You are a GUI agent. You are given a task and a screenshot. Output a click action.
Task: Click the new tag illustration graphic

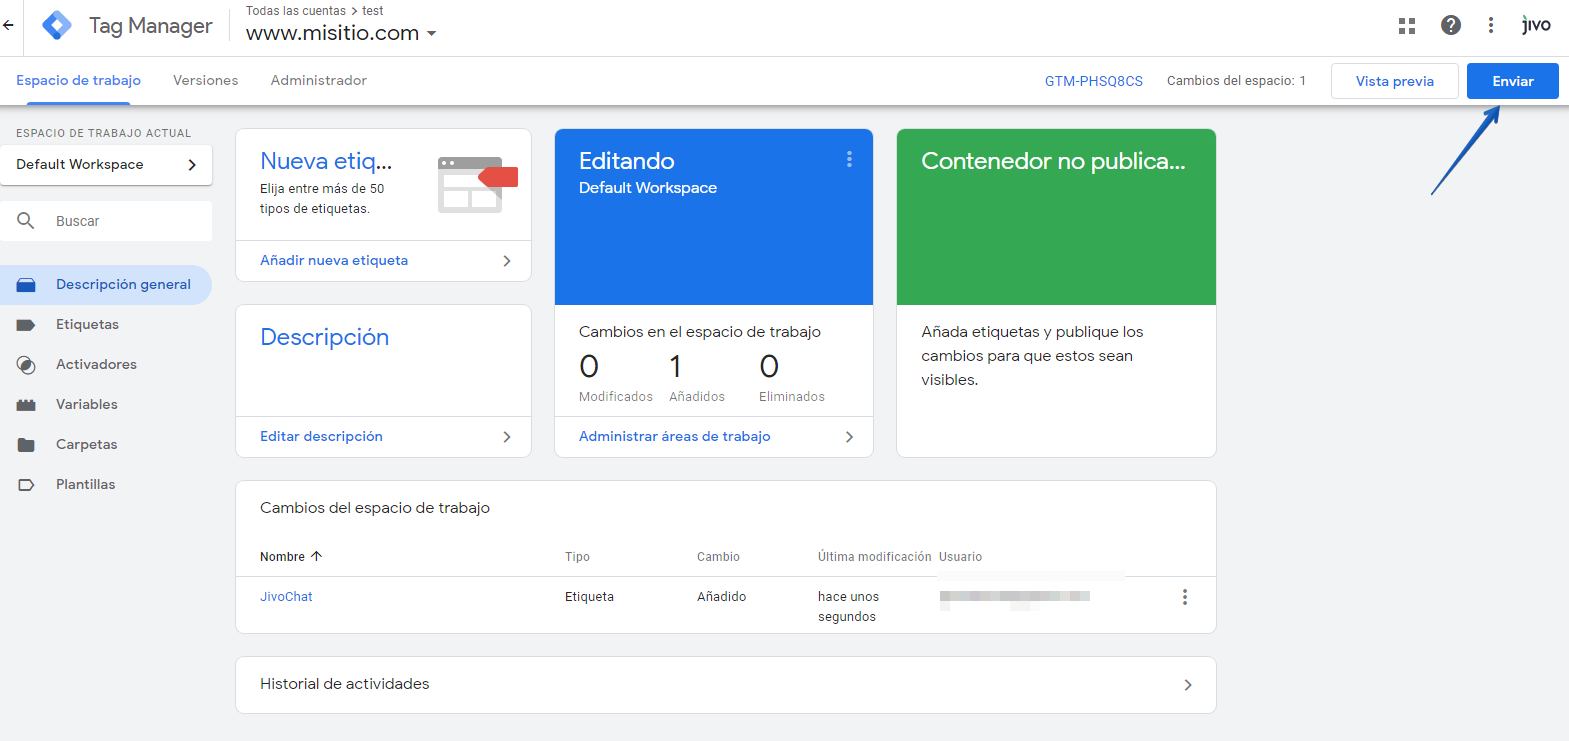pos(478,184)
